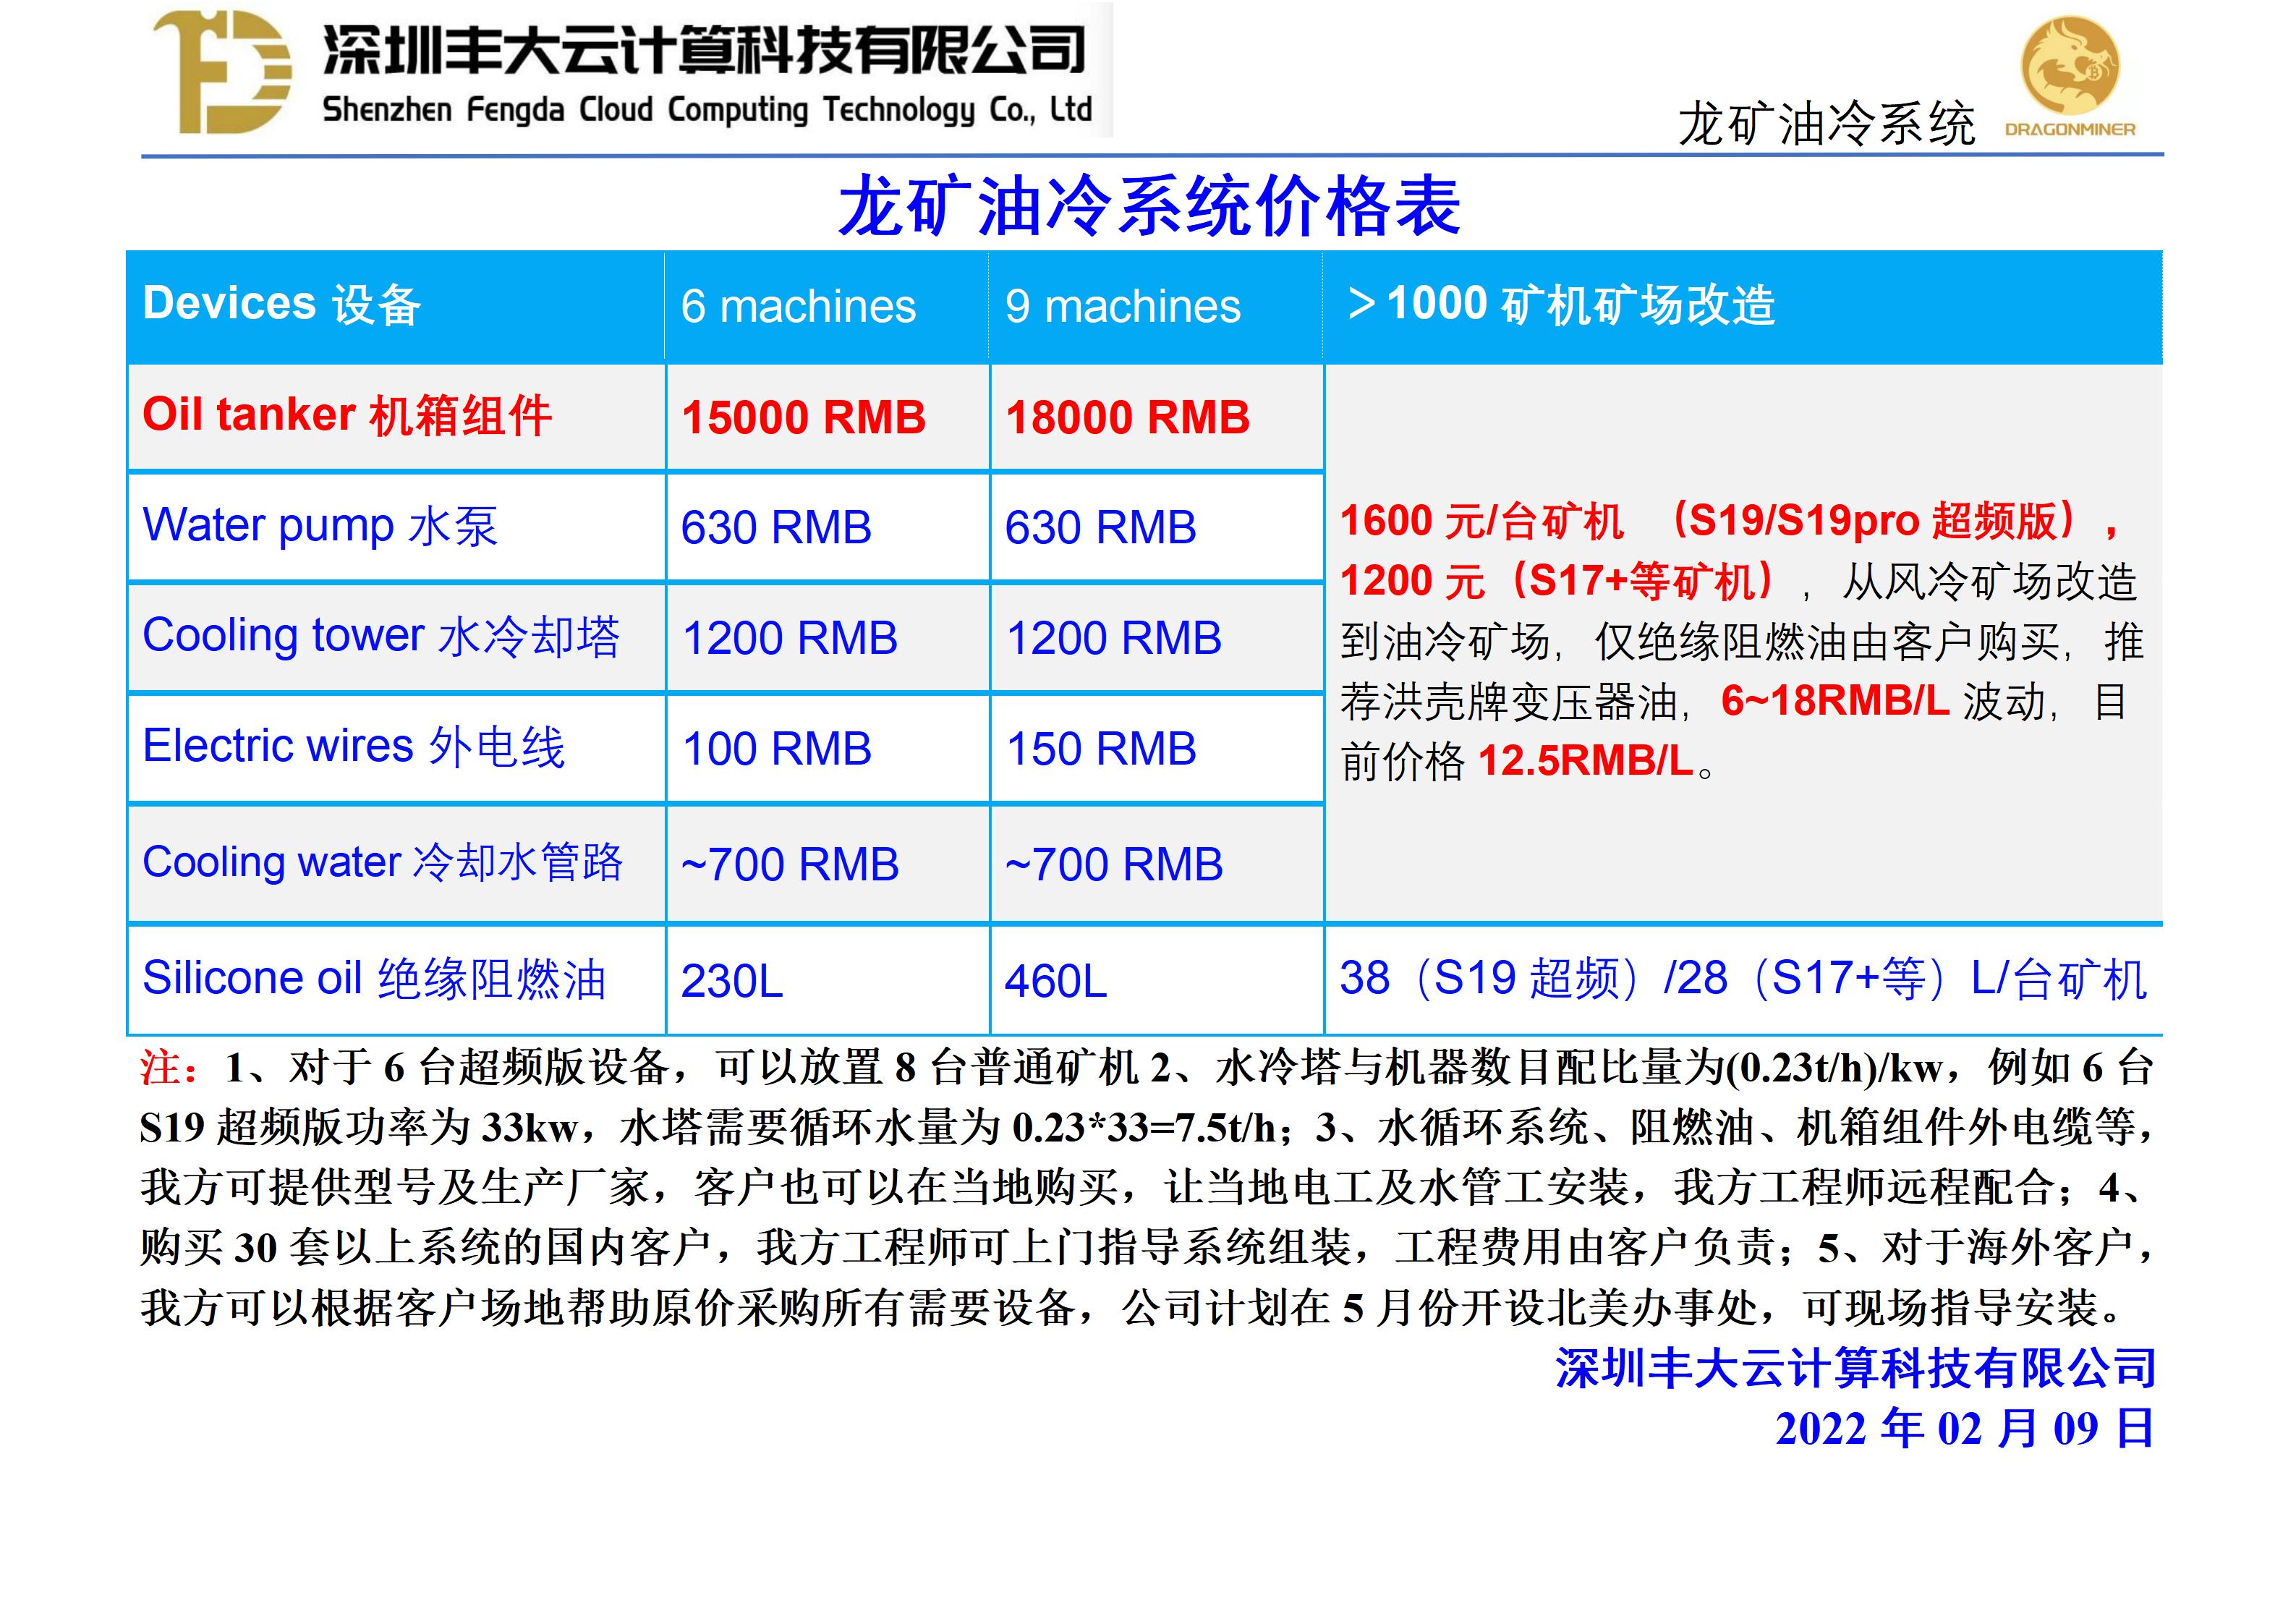The width and height of the screenshot is (2296, 1624).
Task: Click the red price range 6~18RMB/L
Action: point(1835,701)
